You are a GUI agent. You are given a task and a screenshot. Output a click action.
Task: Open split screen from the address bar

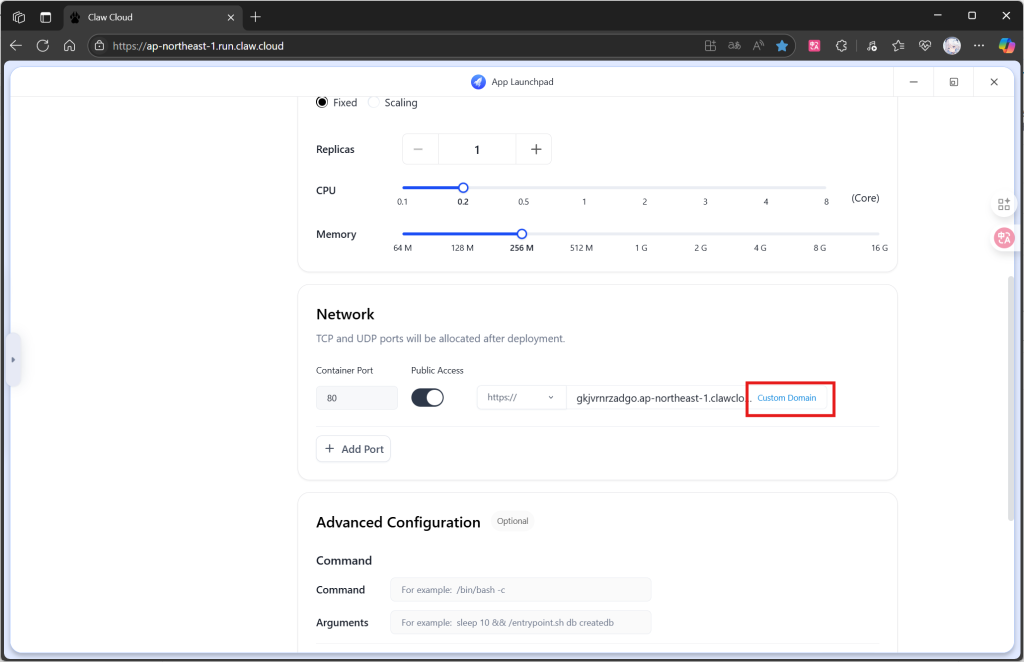[x=711, y=46]
